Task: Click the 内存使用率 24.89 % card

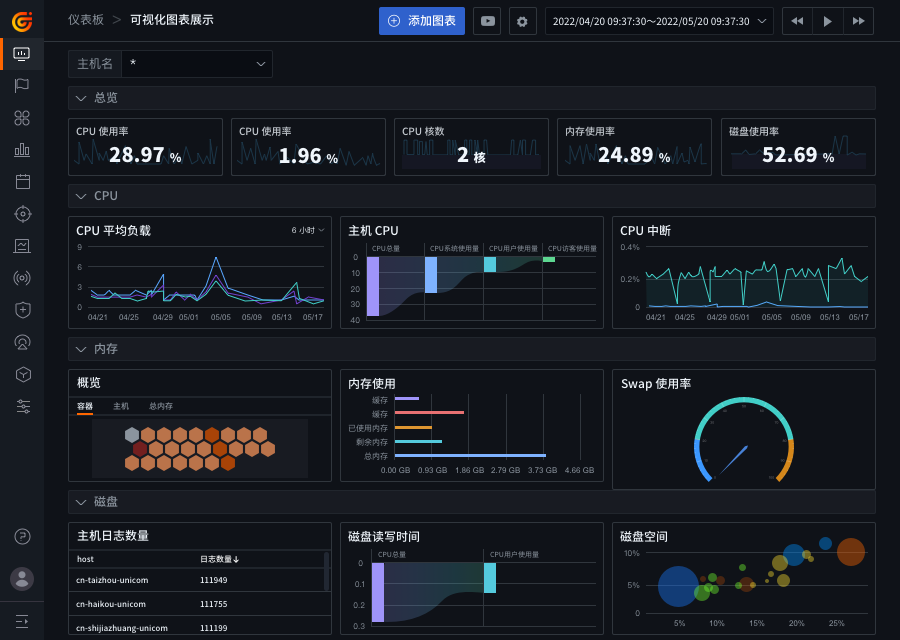Action: coord(634,147)
